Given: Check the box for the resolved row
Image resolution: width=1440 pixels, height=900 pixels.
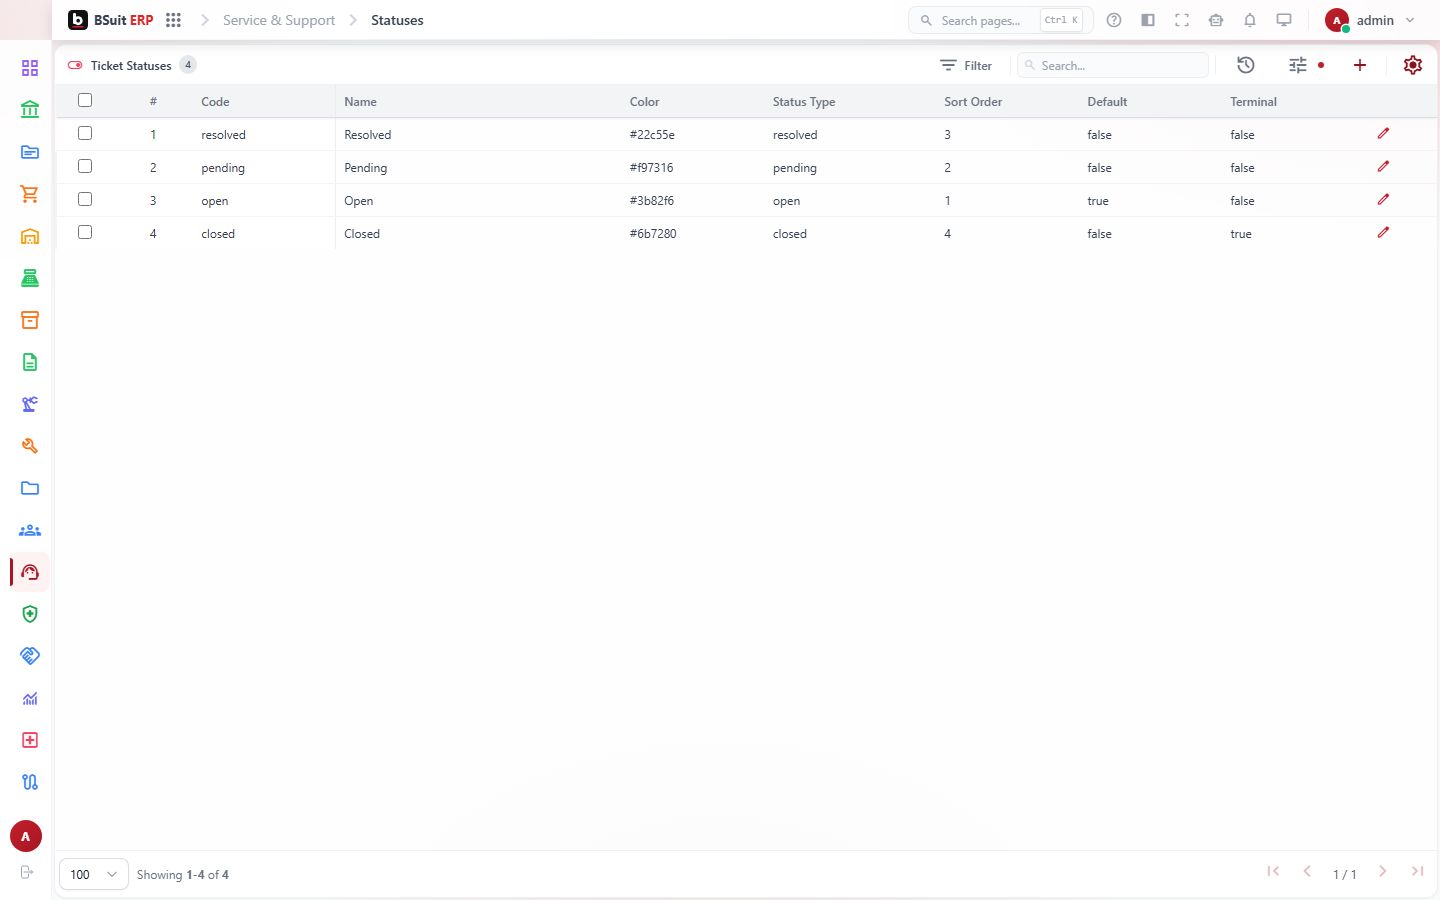Looking at the screenshot, I should pos(85,133).
